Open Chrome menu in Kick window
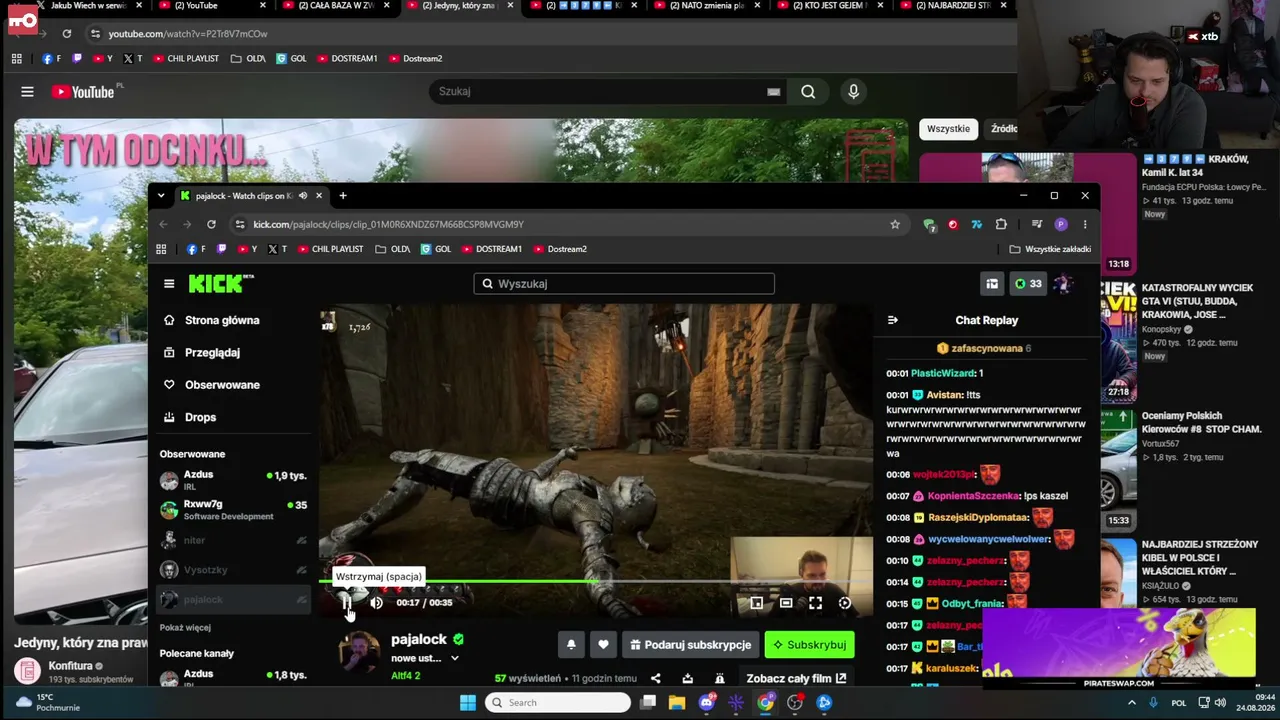This screenshot has width=1280, height=720. (x=1084, y=225)
